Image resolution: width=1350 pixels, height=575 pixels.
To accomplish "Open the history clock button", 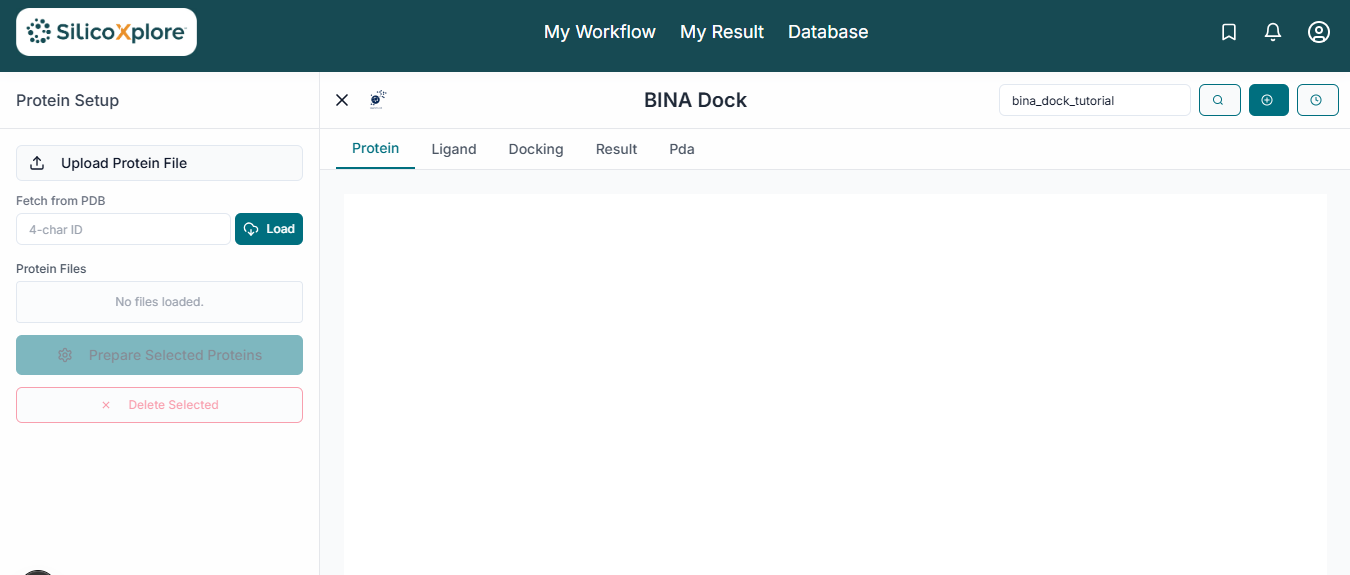I will pyautogui.click(x=1318, y=100).
